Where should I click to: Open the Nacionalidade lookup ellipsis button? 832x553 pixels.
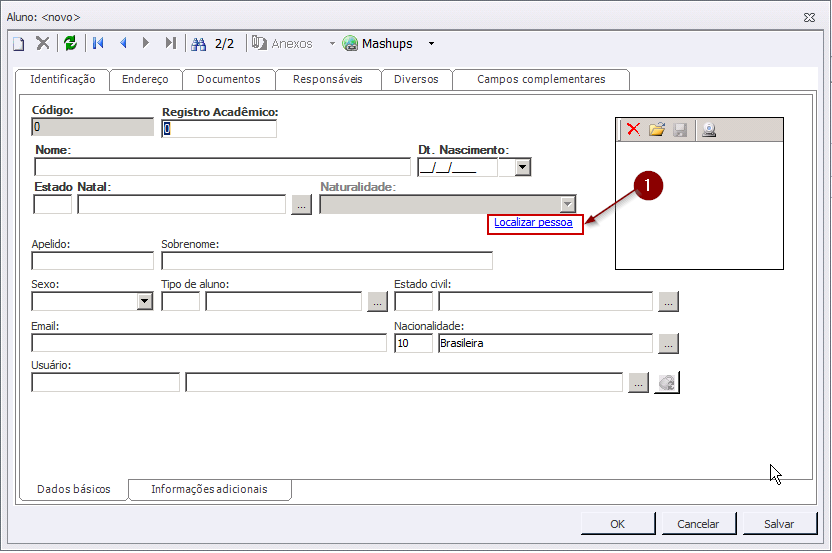click(x=669, y=344)
